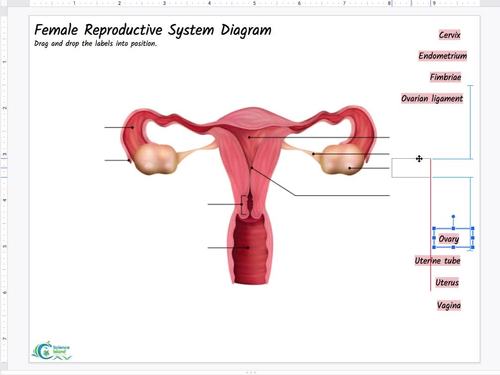This screenshot has height=375, width=500.
Task: Select the Fimbriae label
Action: tap(445, 77)
